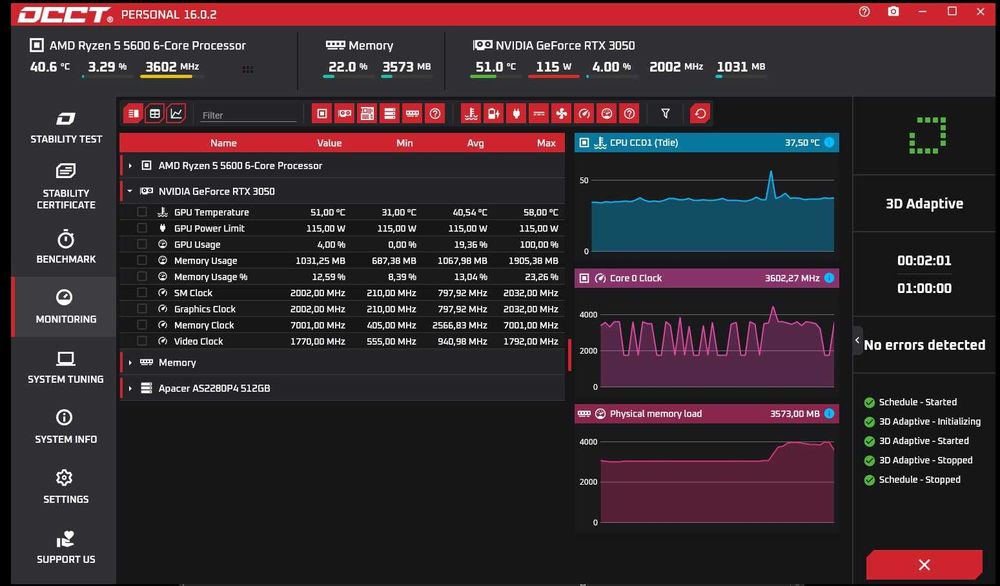
Task: Sort the table by the Name column
Action: pos(223,143)
